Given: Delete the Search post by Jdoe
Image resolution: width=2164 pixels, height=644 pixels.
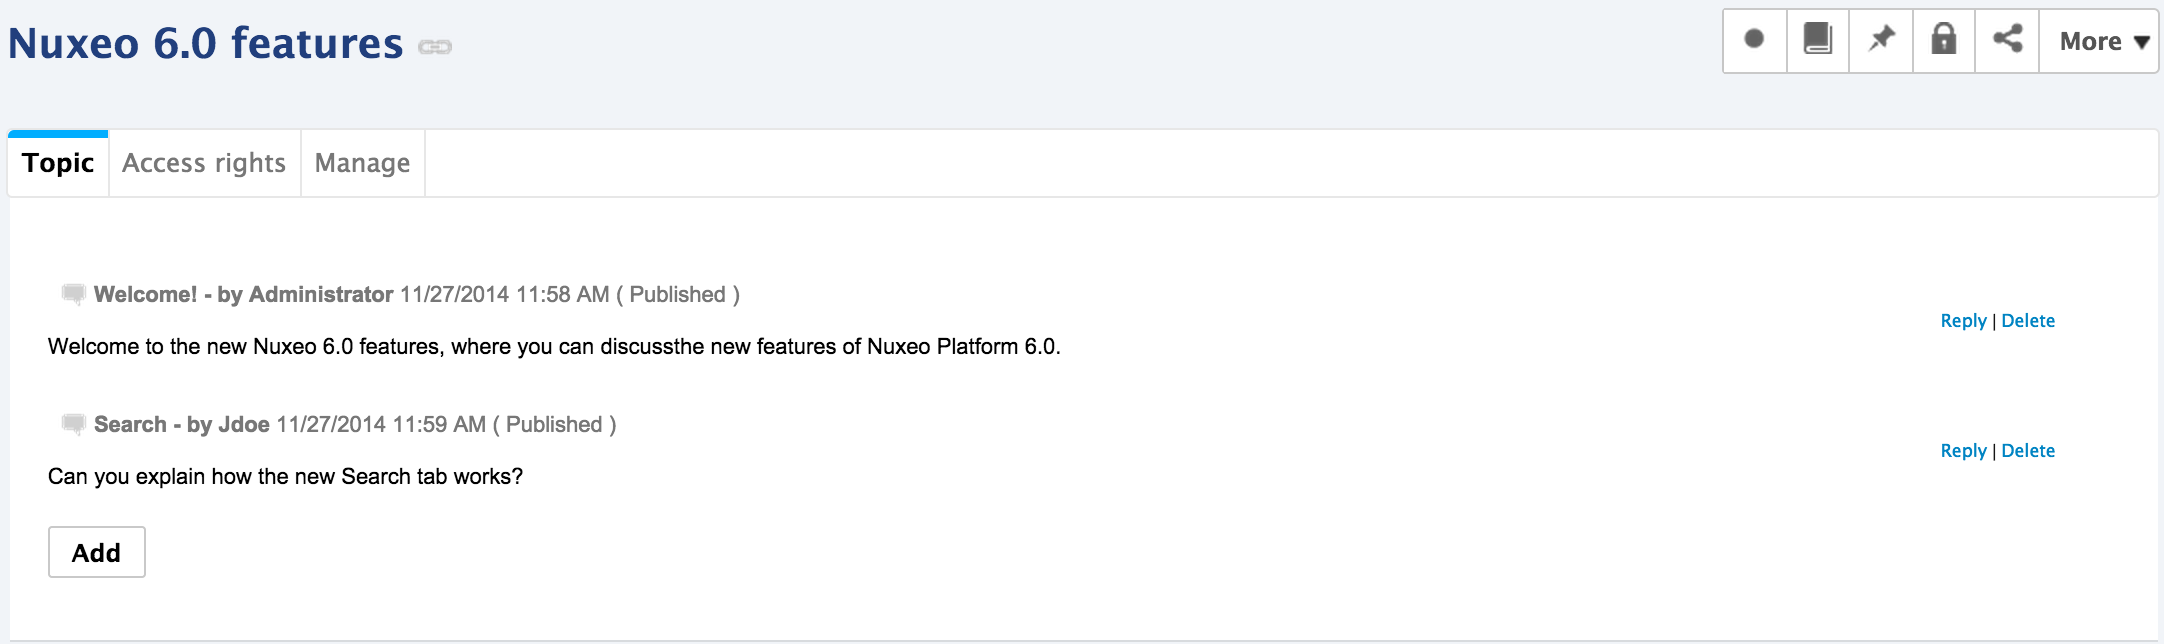Looking at the screenshot, I should coord(2028,451).
